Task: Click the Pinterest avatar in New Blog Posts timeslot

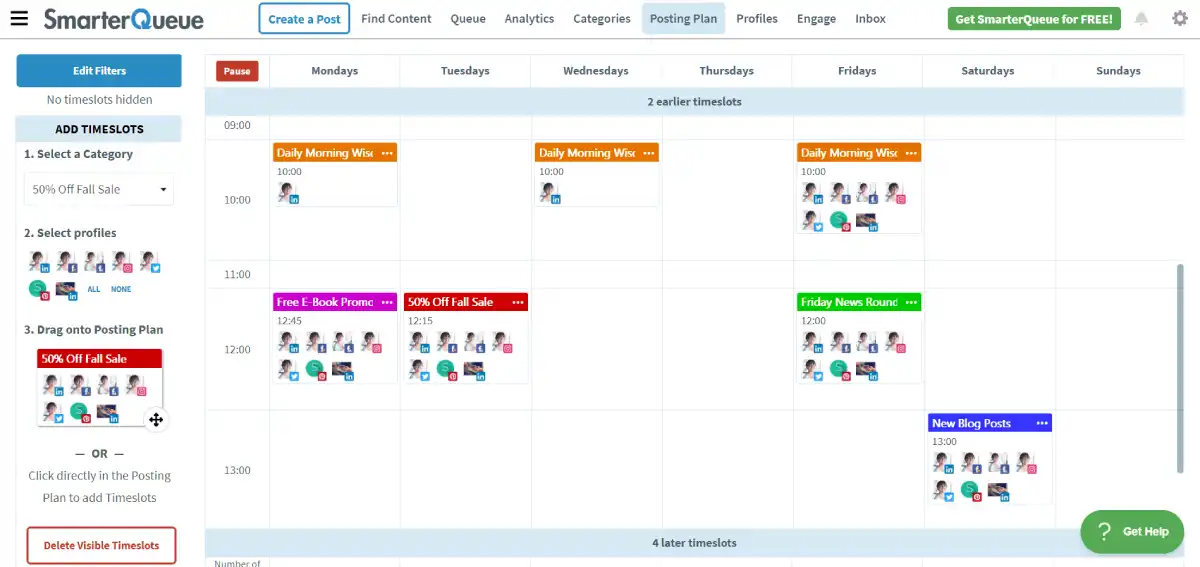Action: [970, 490]
